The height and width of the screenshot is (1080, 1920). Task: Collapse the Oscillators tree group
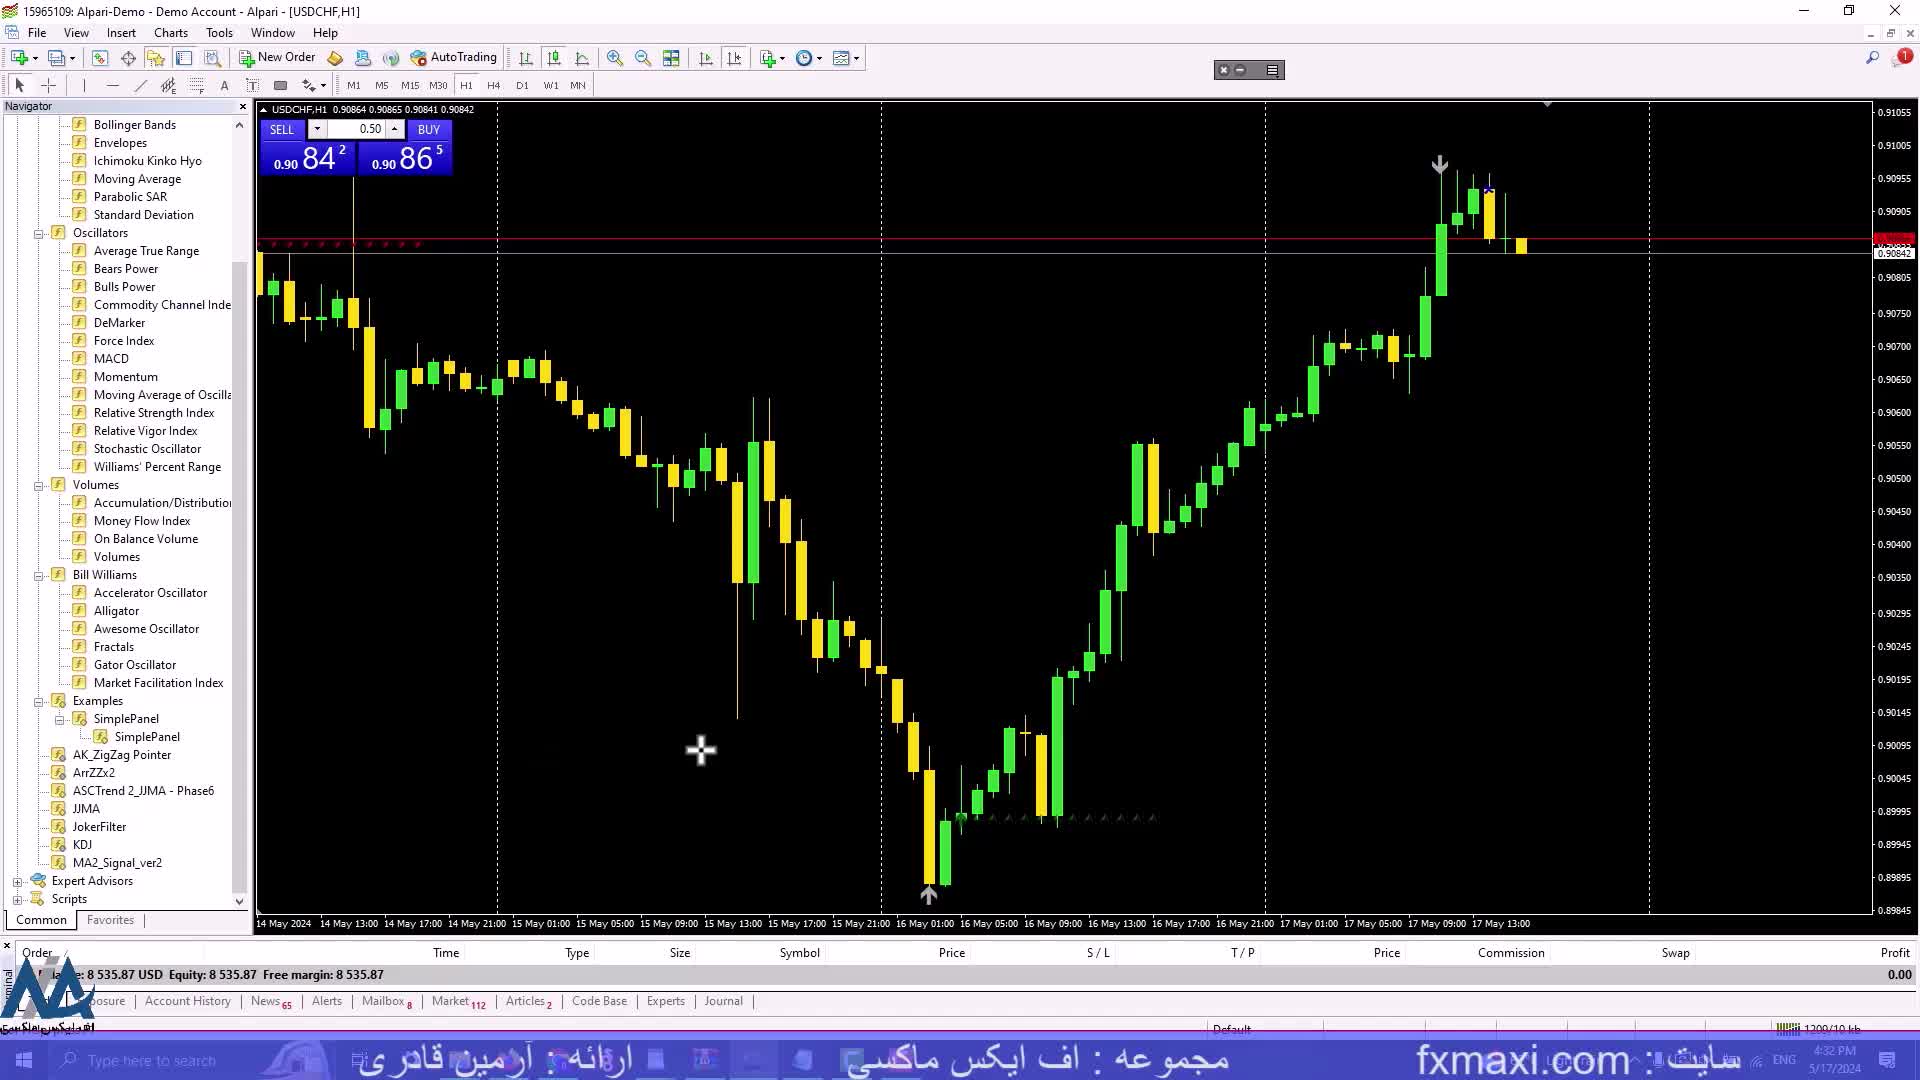[39, 233]
